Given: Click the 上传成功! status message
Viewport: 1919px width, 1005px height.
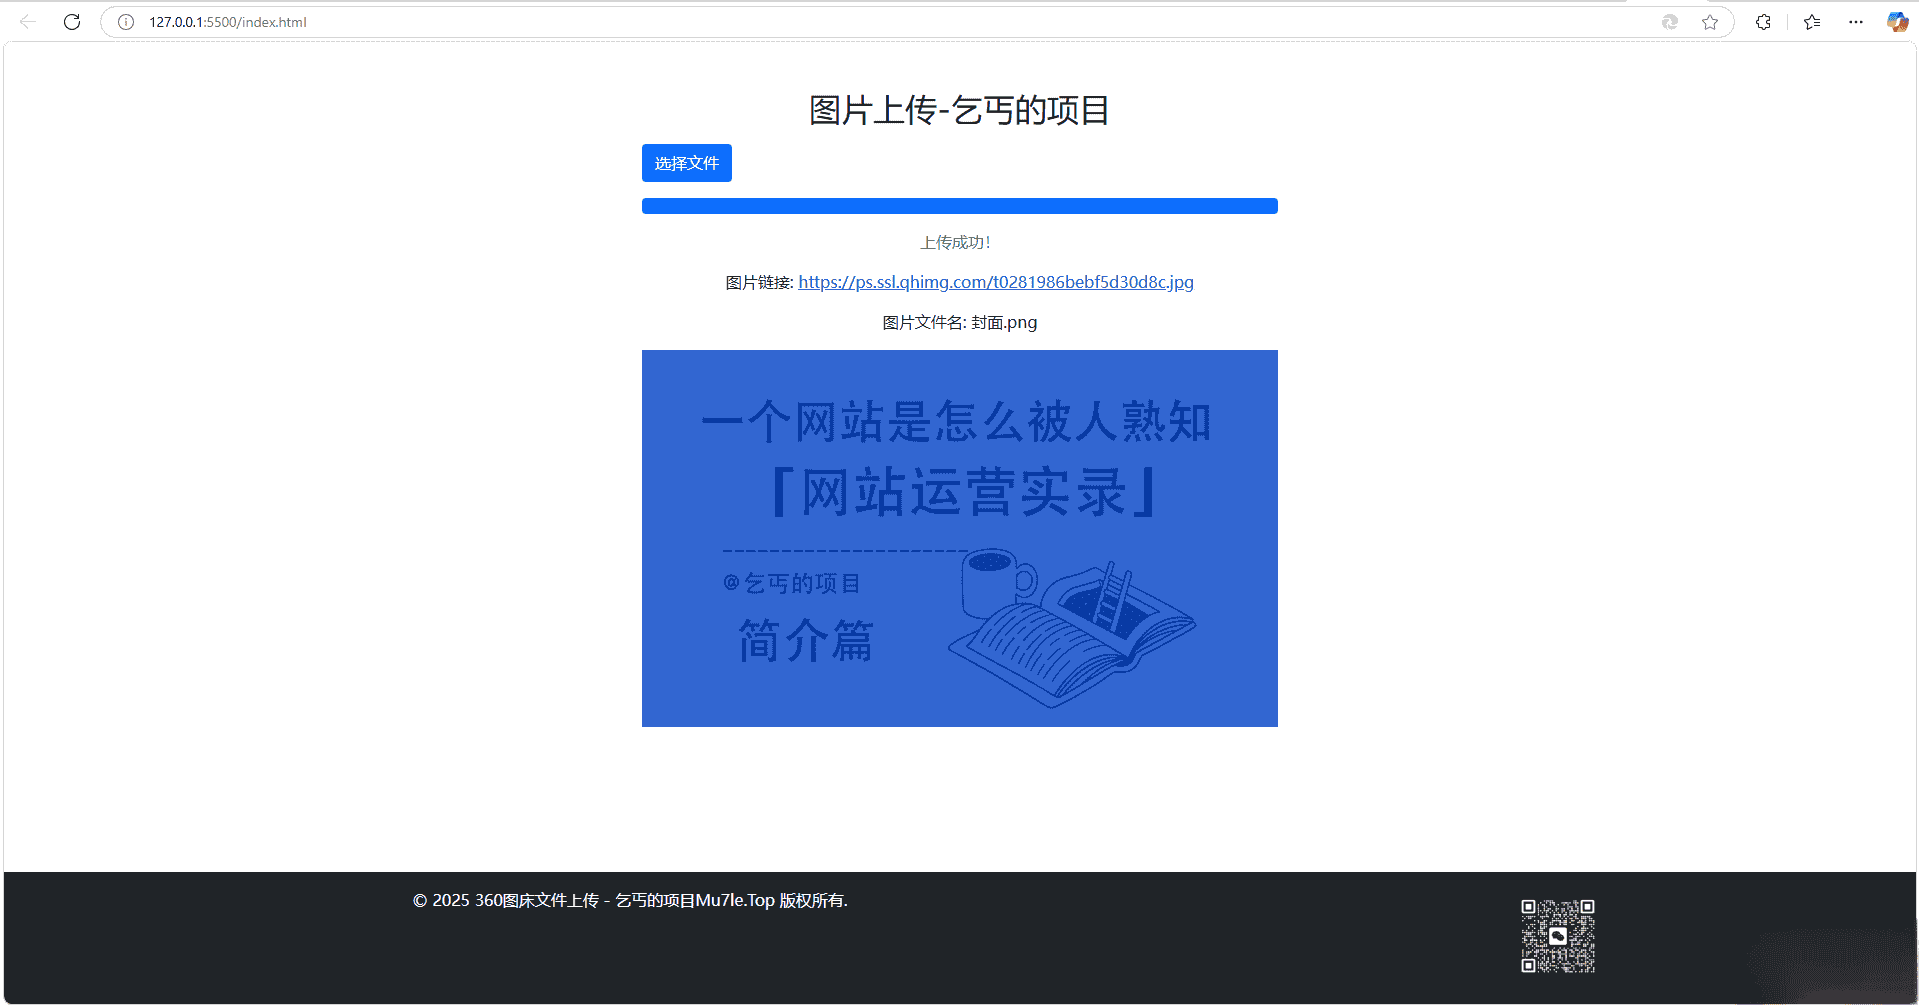Looking at the screenshot, I should coord(956,243).
